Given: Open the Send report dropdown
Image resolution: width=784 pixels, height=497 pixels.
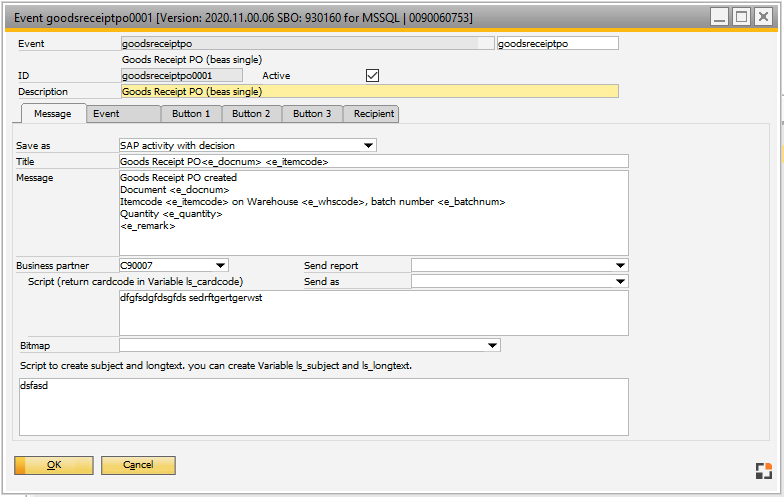Looking at the screenshot, I should [621, 265].
